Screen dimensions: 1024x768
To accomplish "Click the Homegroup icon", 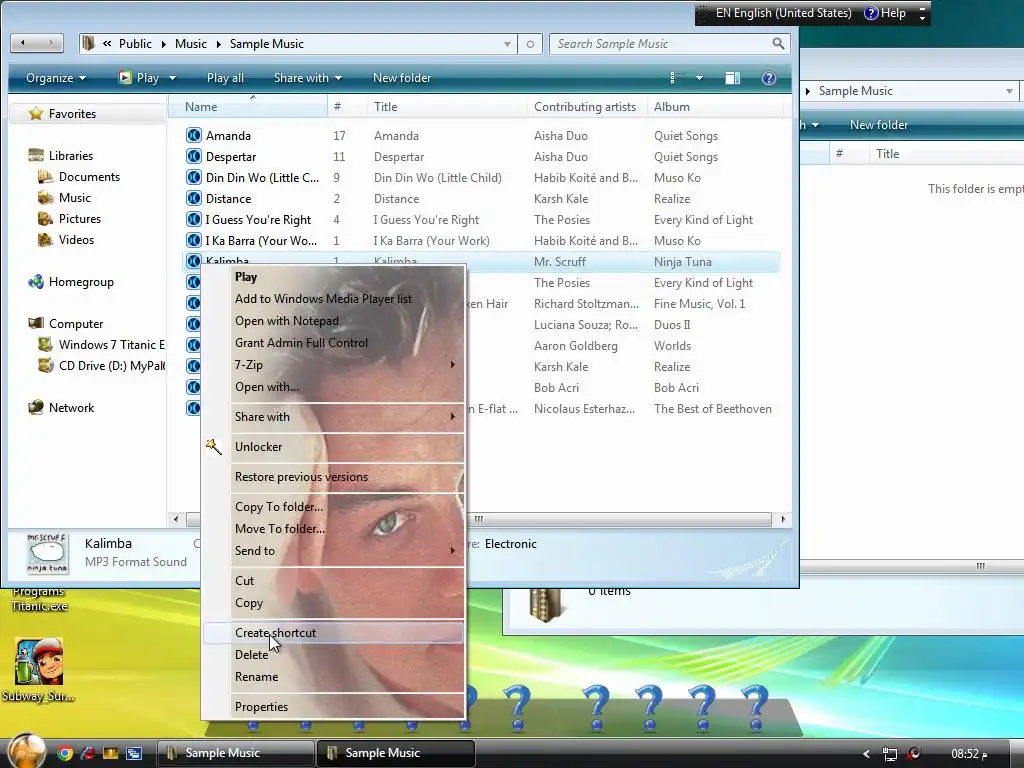I will (36, 281).
